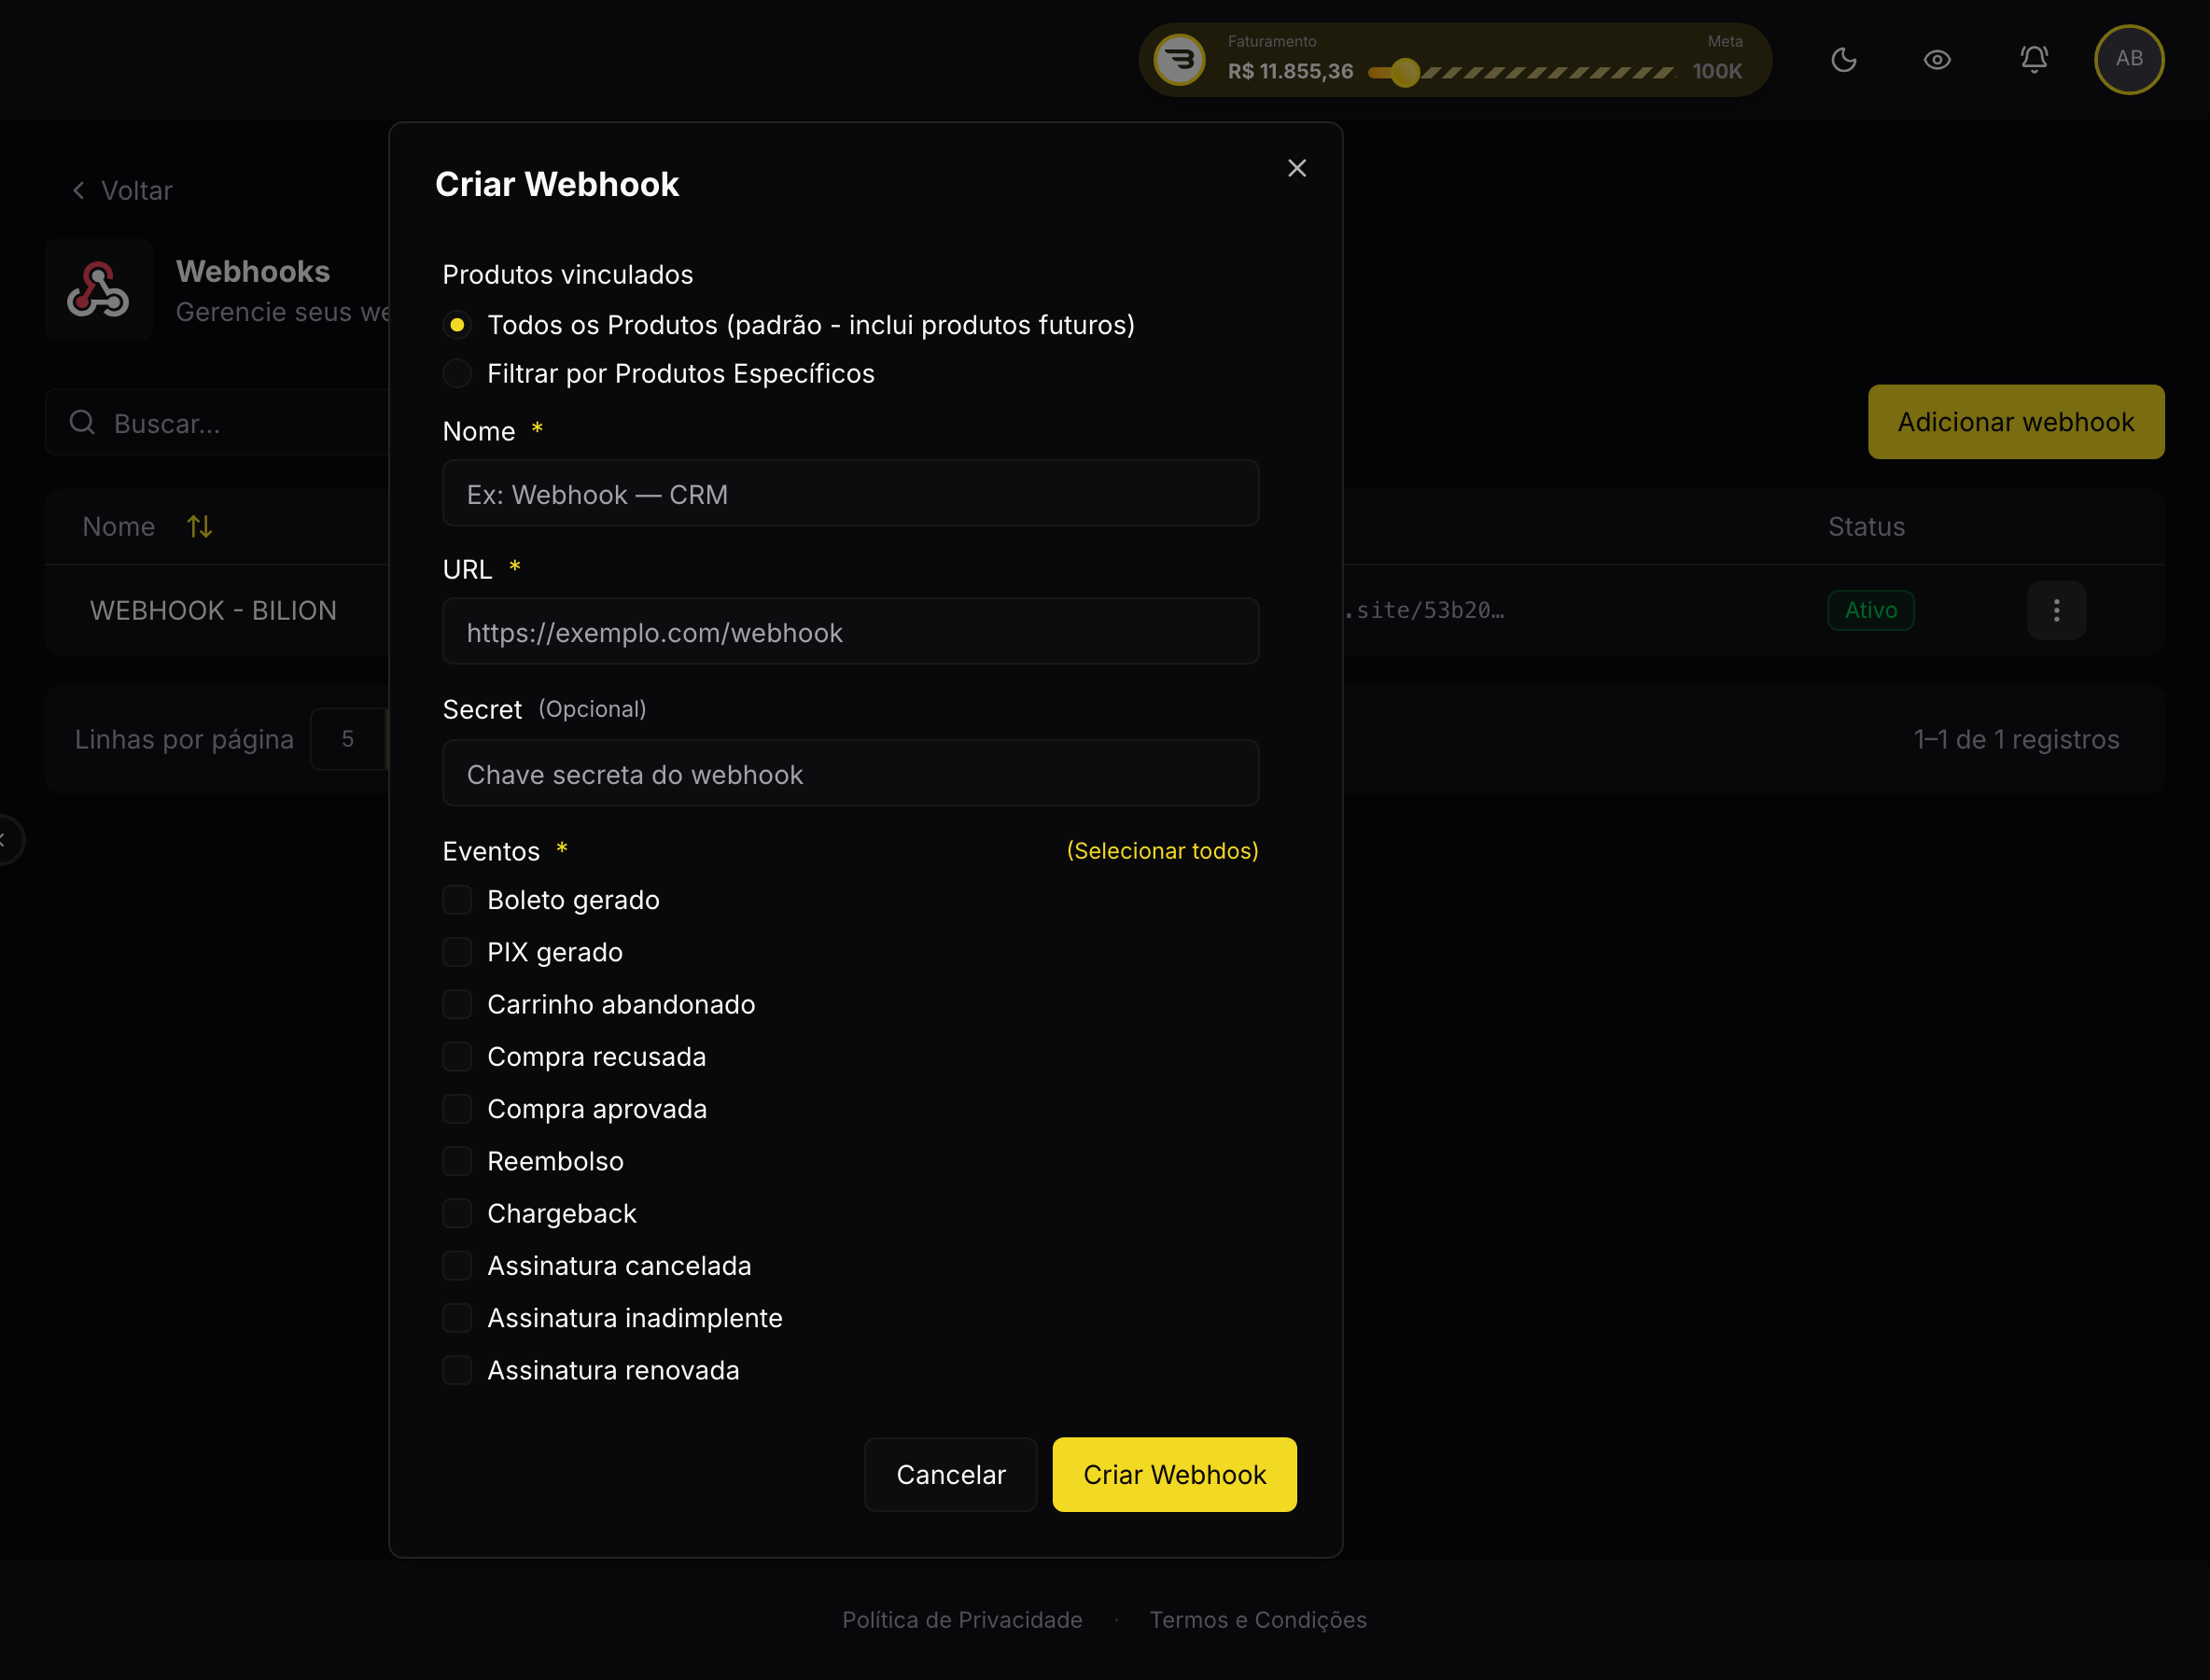Open Termos e Condições link
Screen dimensions: 2210x1680
pyautogui.click(x=1257, y=1619)
